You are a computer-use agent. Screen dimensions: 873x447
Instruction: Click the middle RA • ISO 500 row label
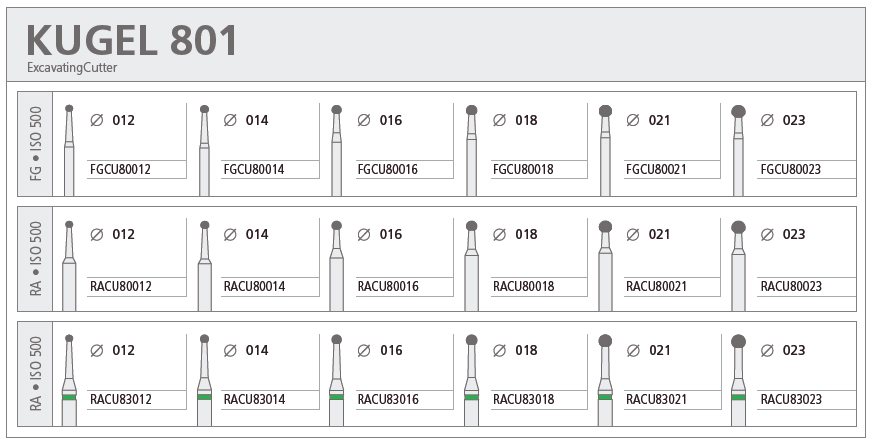click(x=36, y=259)
